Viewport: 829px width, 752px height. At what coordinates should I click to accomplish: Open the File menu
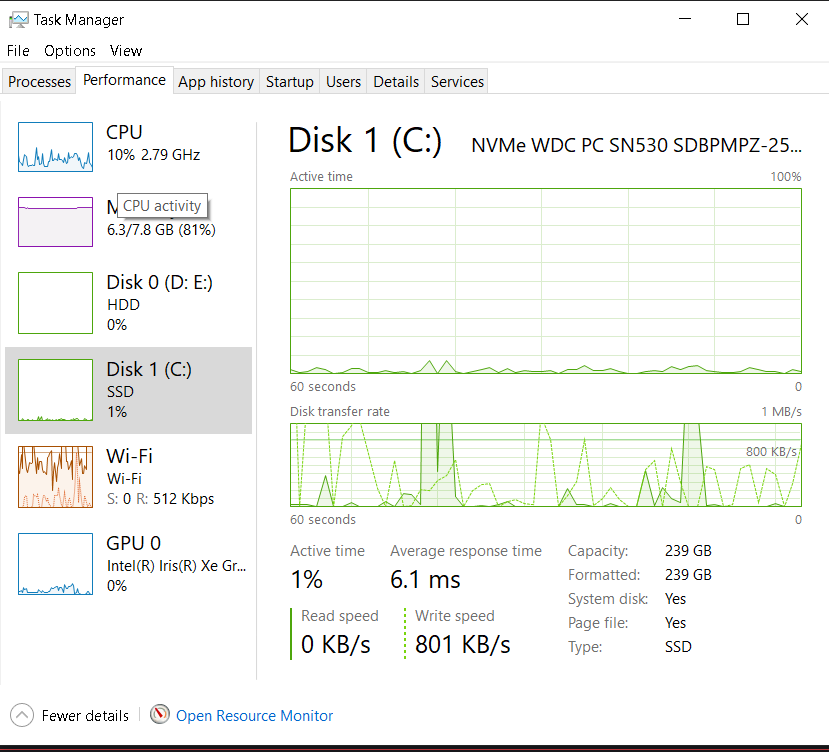pos(18,51)
